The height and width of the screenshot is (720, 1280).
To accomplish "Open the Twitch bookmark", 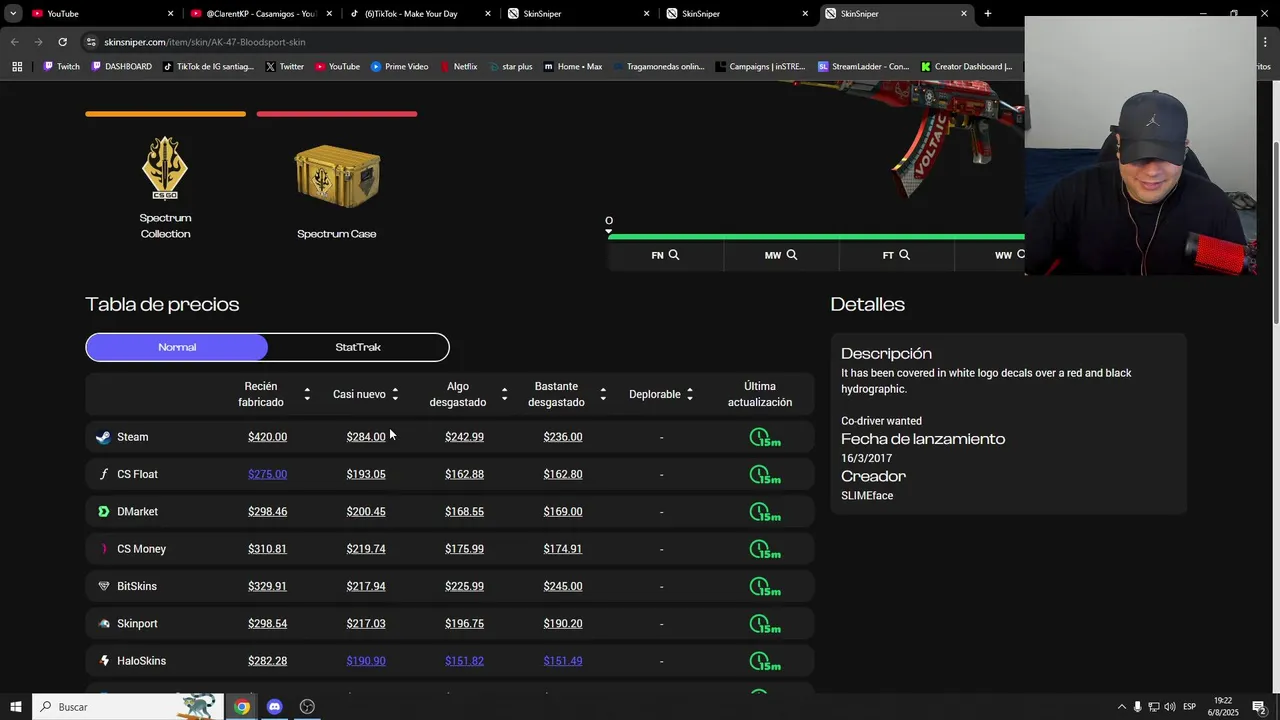I will pos(61,67).
